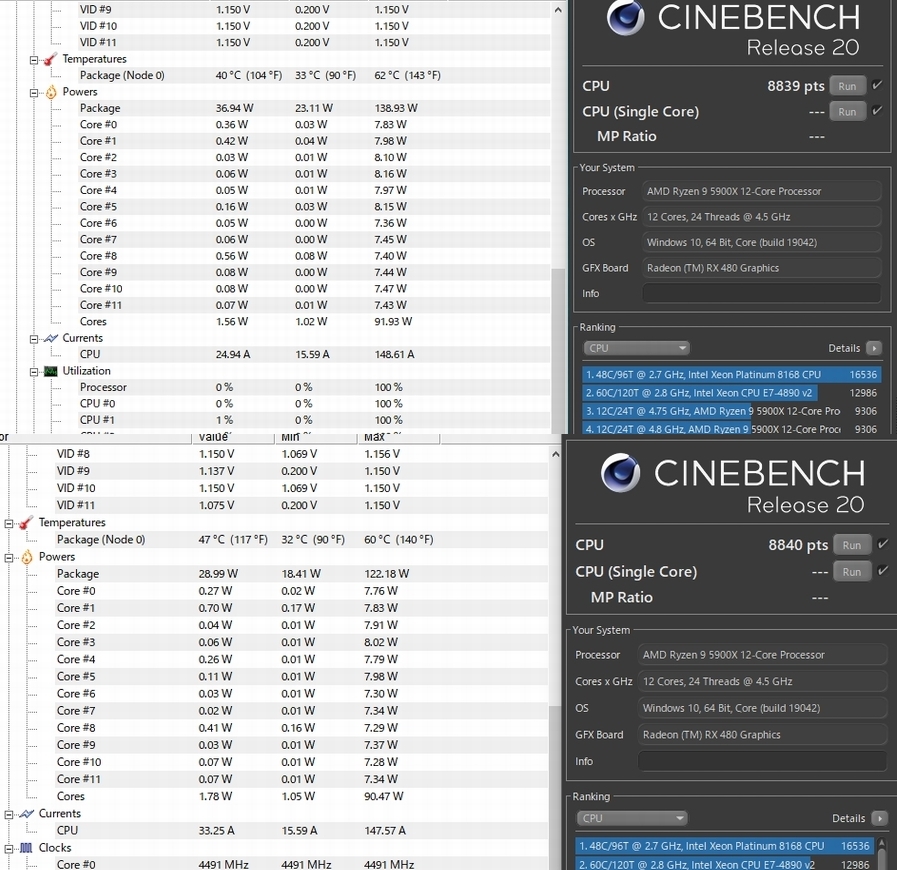
Task: Click the Details arrow icon in upper Ranking
Action: 874,348
